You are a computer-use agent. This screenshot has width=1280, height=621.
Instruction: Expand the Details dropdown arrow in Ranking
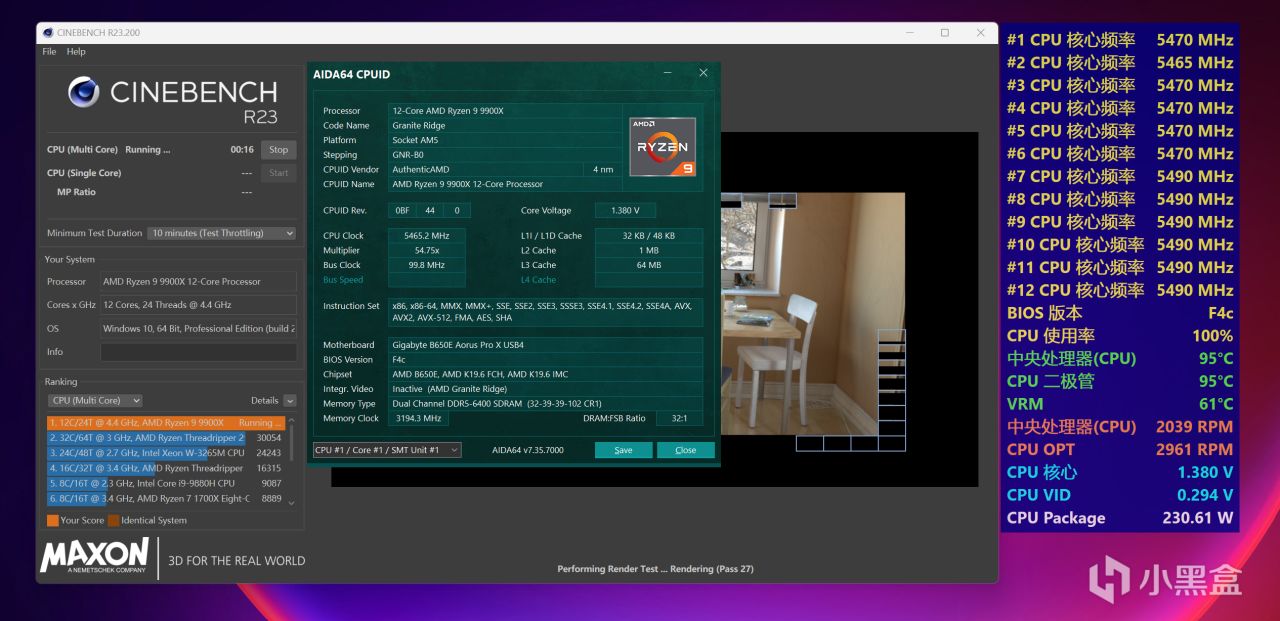click(290, 401)
